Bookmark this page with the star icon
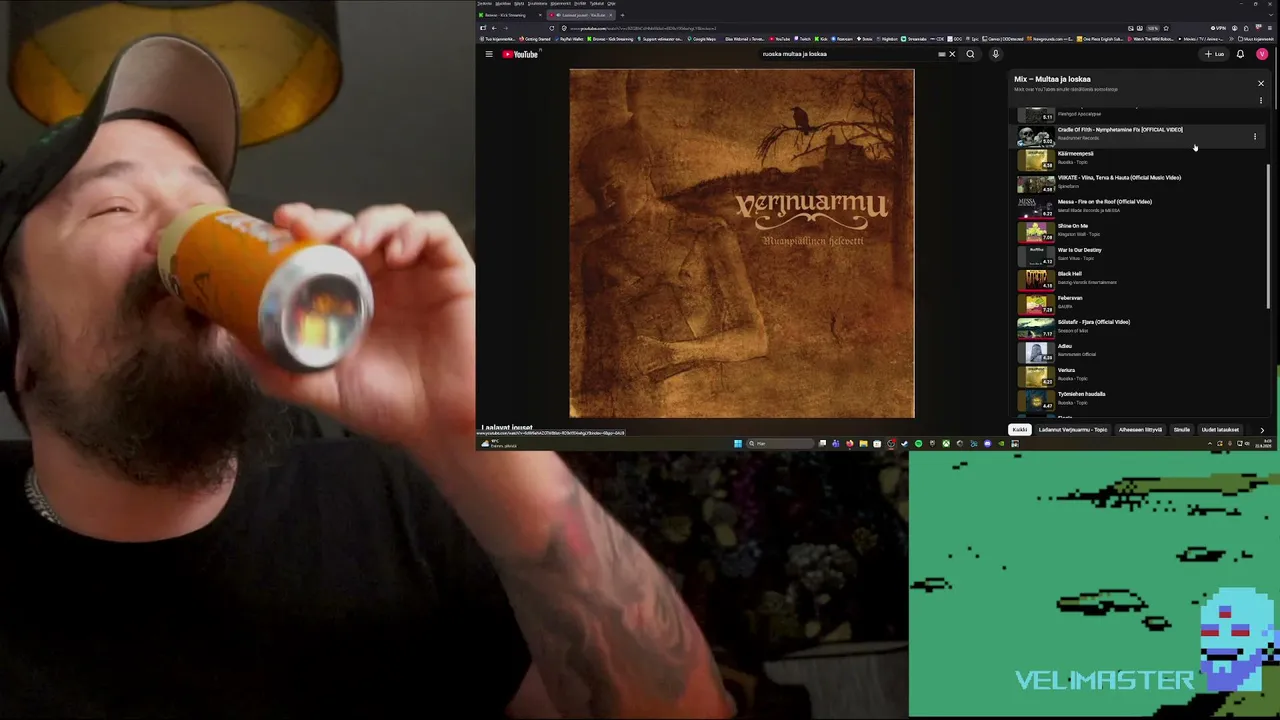The image size is (1280, 720). [x=1166, y=28]
